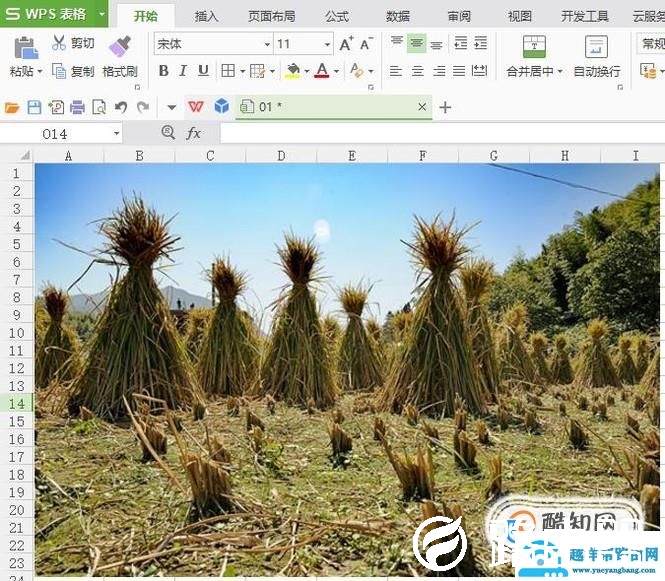The height and width of the screenshot is (581, 665).
Task: Switch to the 审阅 tab
Action: tap(459, 16)
